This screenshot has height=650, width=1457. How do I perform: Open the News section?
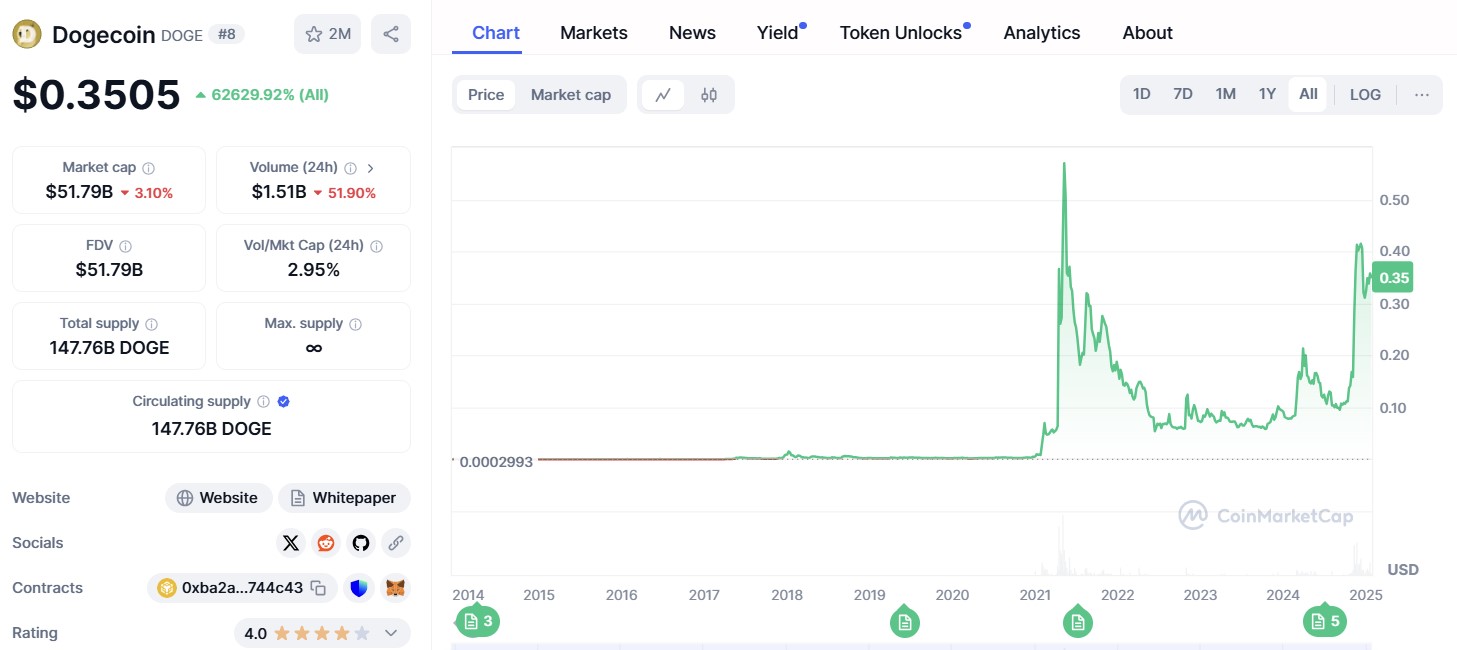click(691, 32)
